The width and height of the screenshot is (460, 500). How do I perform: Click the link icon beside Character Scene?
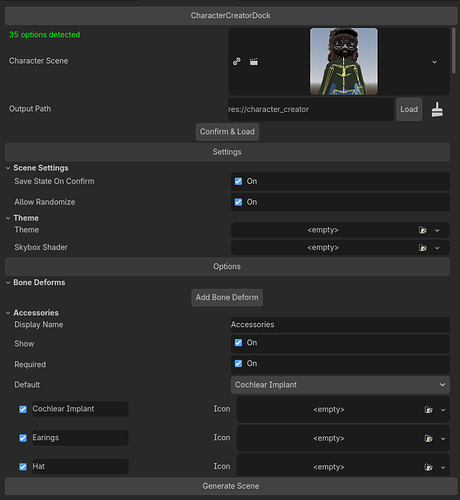pyautogui.click(x=237, y=62)
